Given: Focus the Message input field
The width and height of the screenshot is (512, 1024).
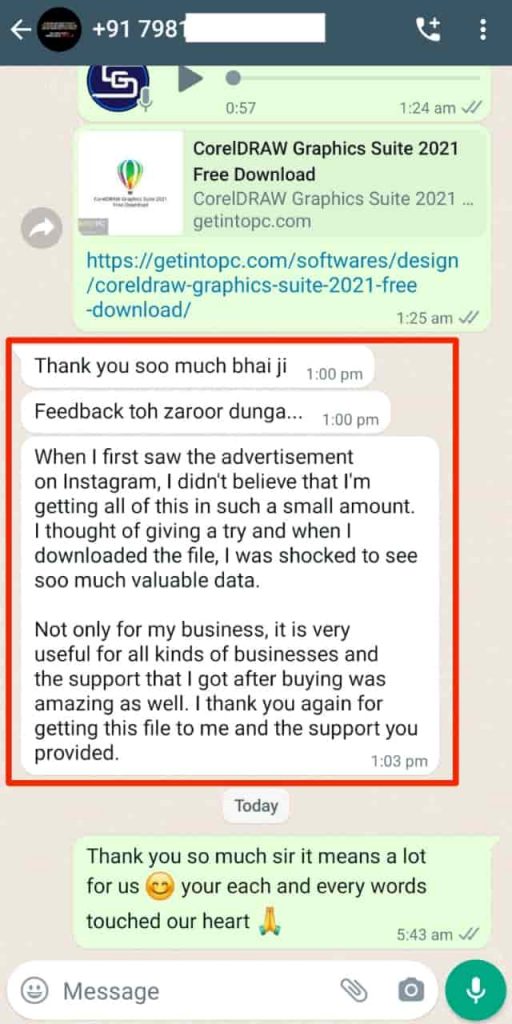Looking at the screenshot, I should pyautogui.click(x=196, y=991).
